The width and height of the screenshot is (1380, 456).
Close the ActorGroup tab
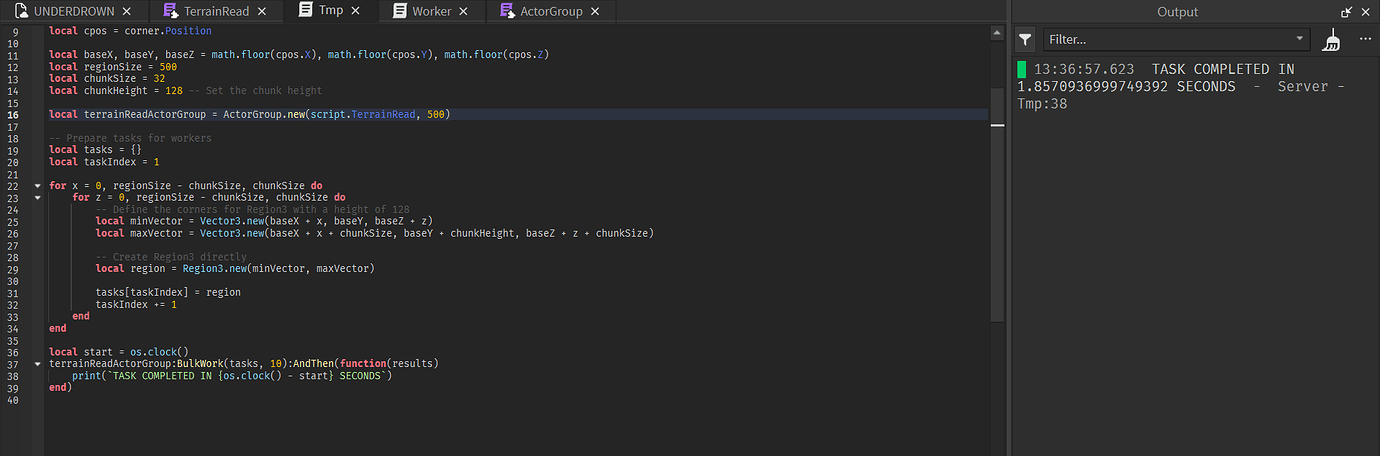[x=594, y=12]
